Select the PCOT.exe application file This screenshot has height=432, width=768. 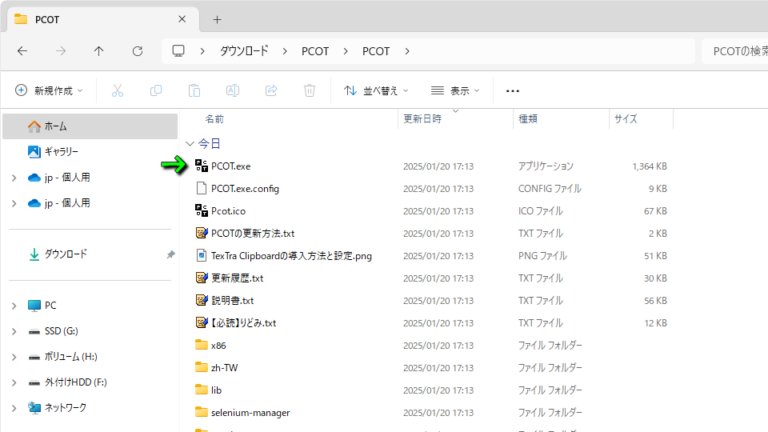pos(230,166)
